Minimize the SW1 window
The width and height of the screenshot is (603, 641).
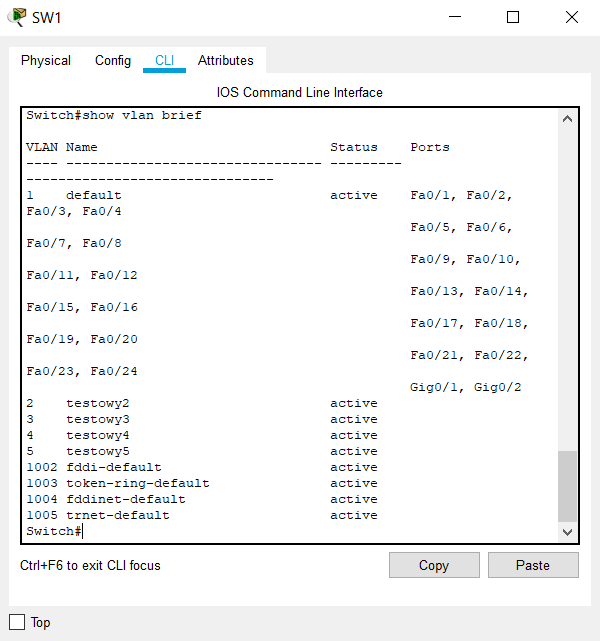coord(455,17)
